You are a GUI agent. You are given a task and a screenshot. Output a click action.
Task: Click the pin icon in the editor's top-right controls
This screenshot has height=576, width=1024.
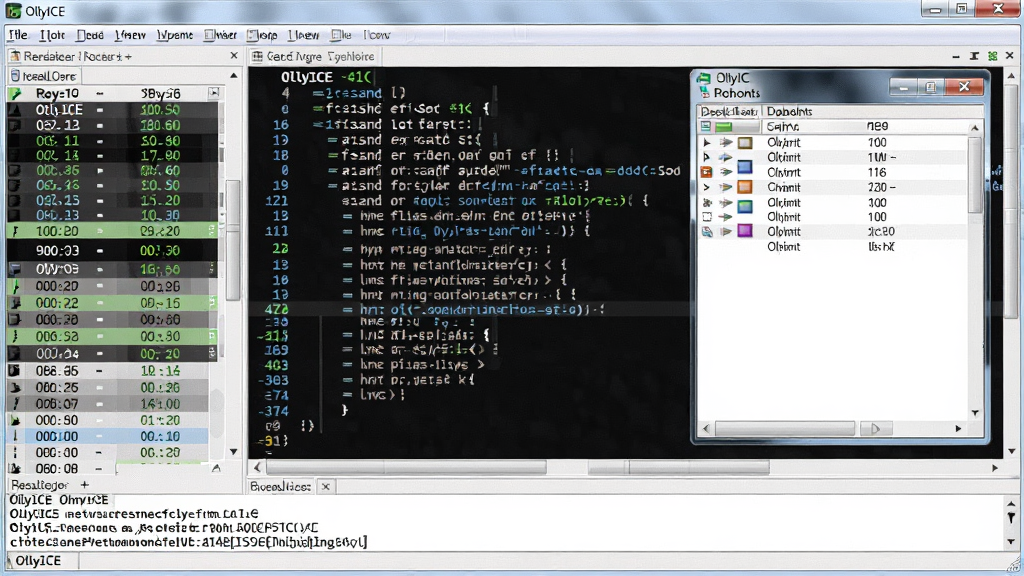click(974, 57)
